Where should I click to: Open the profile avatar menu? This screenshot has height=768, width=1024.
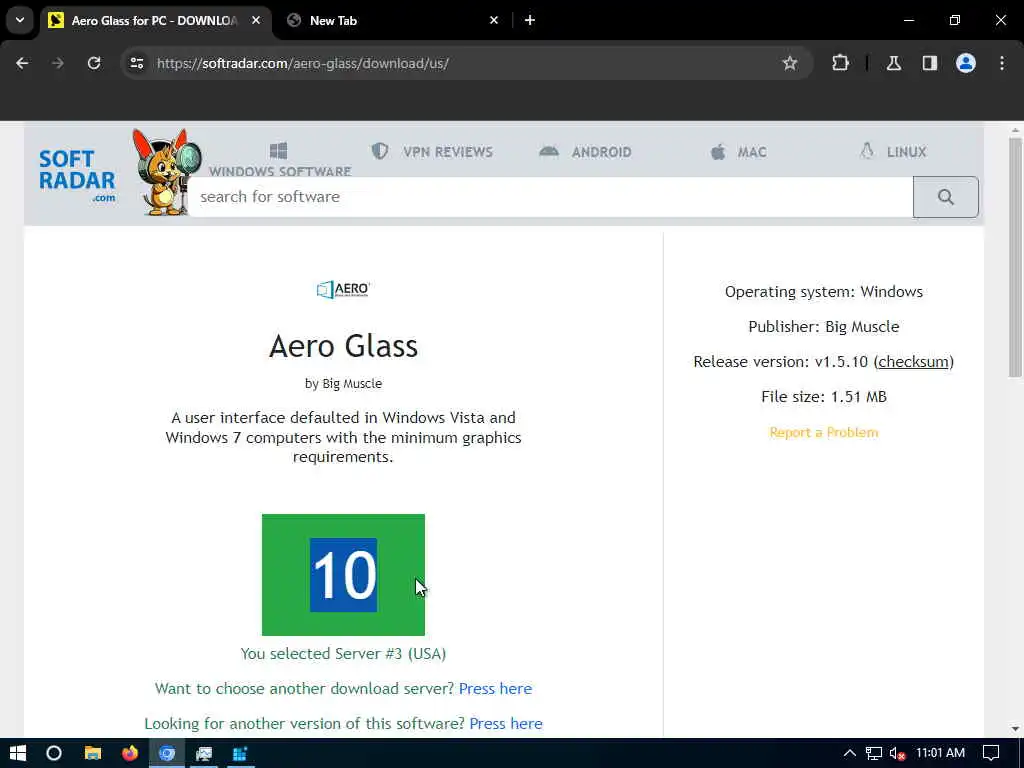tap(965, 63)
